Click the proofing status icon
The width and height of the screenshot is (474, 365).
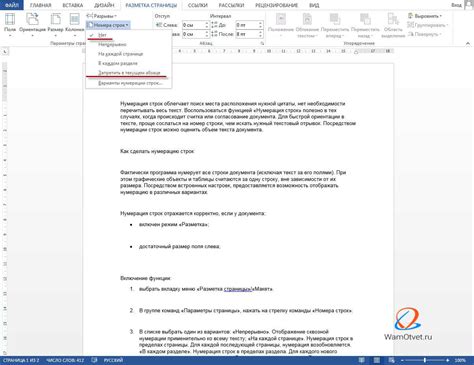click(94, 360)
